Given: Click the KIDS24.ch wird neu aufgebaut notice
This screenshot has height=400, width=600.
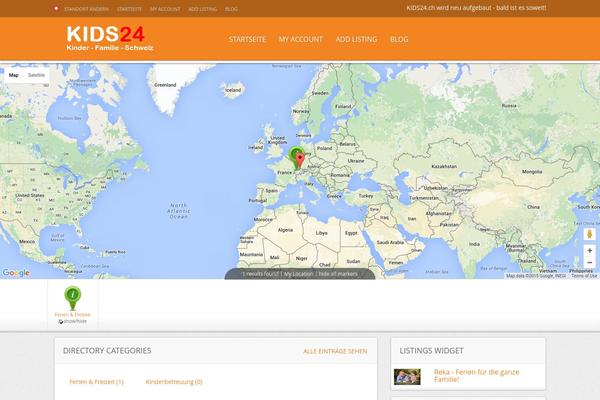Looking at the screenshot, I should point(476,8).
